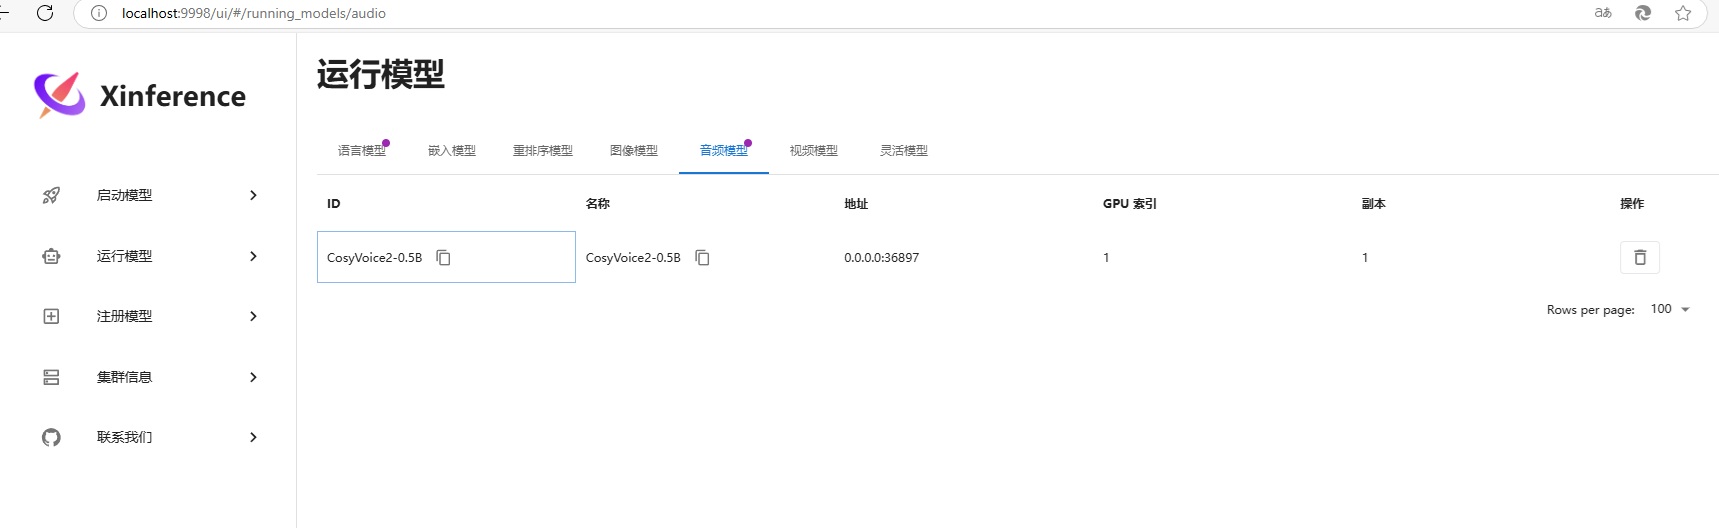Reload the browser page

(x=45, y=13)
